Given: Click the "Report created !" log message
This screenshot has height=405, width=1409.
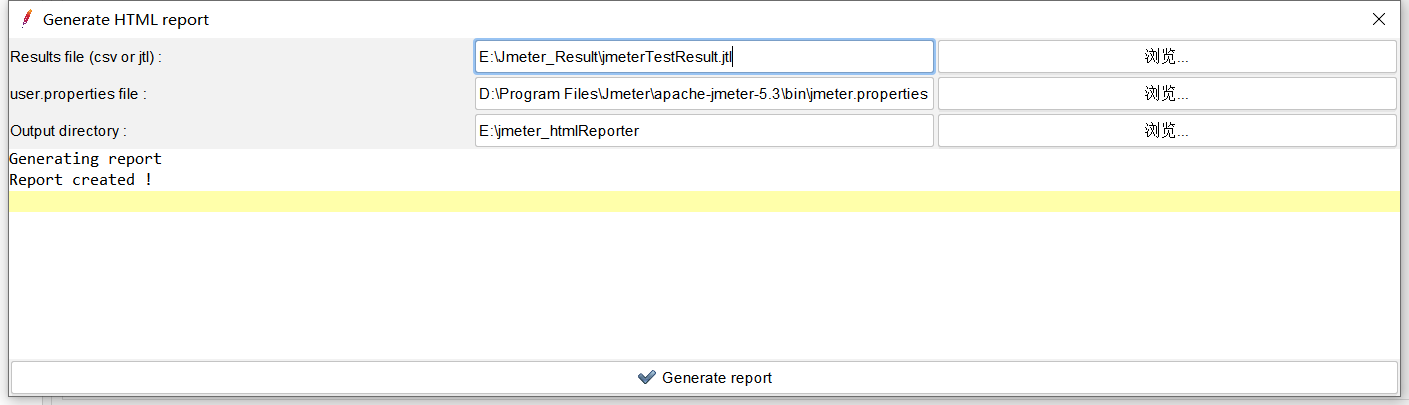Looking at the screenshot, I should 81,180.
